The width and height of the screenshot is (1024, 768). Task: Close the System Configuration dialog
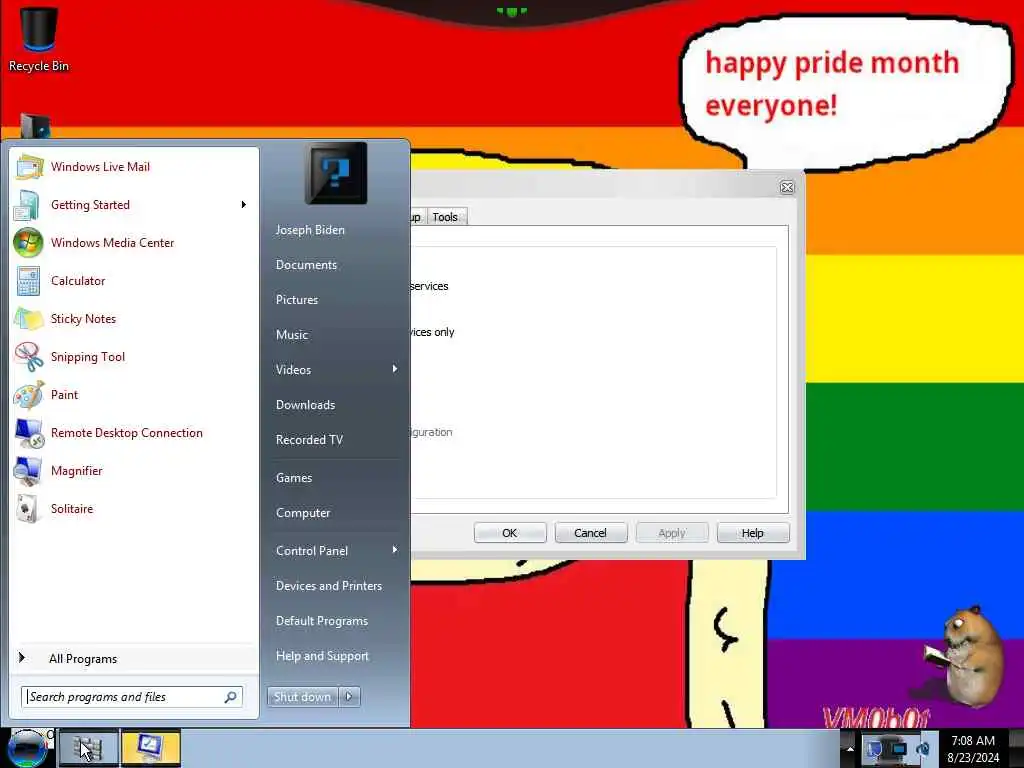point(787,187)
